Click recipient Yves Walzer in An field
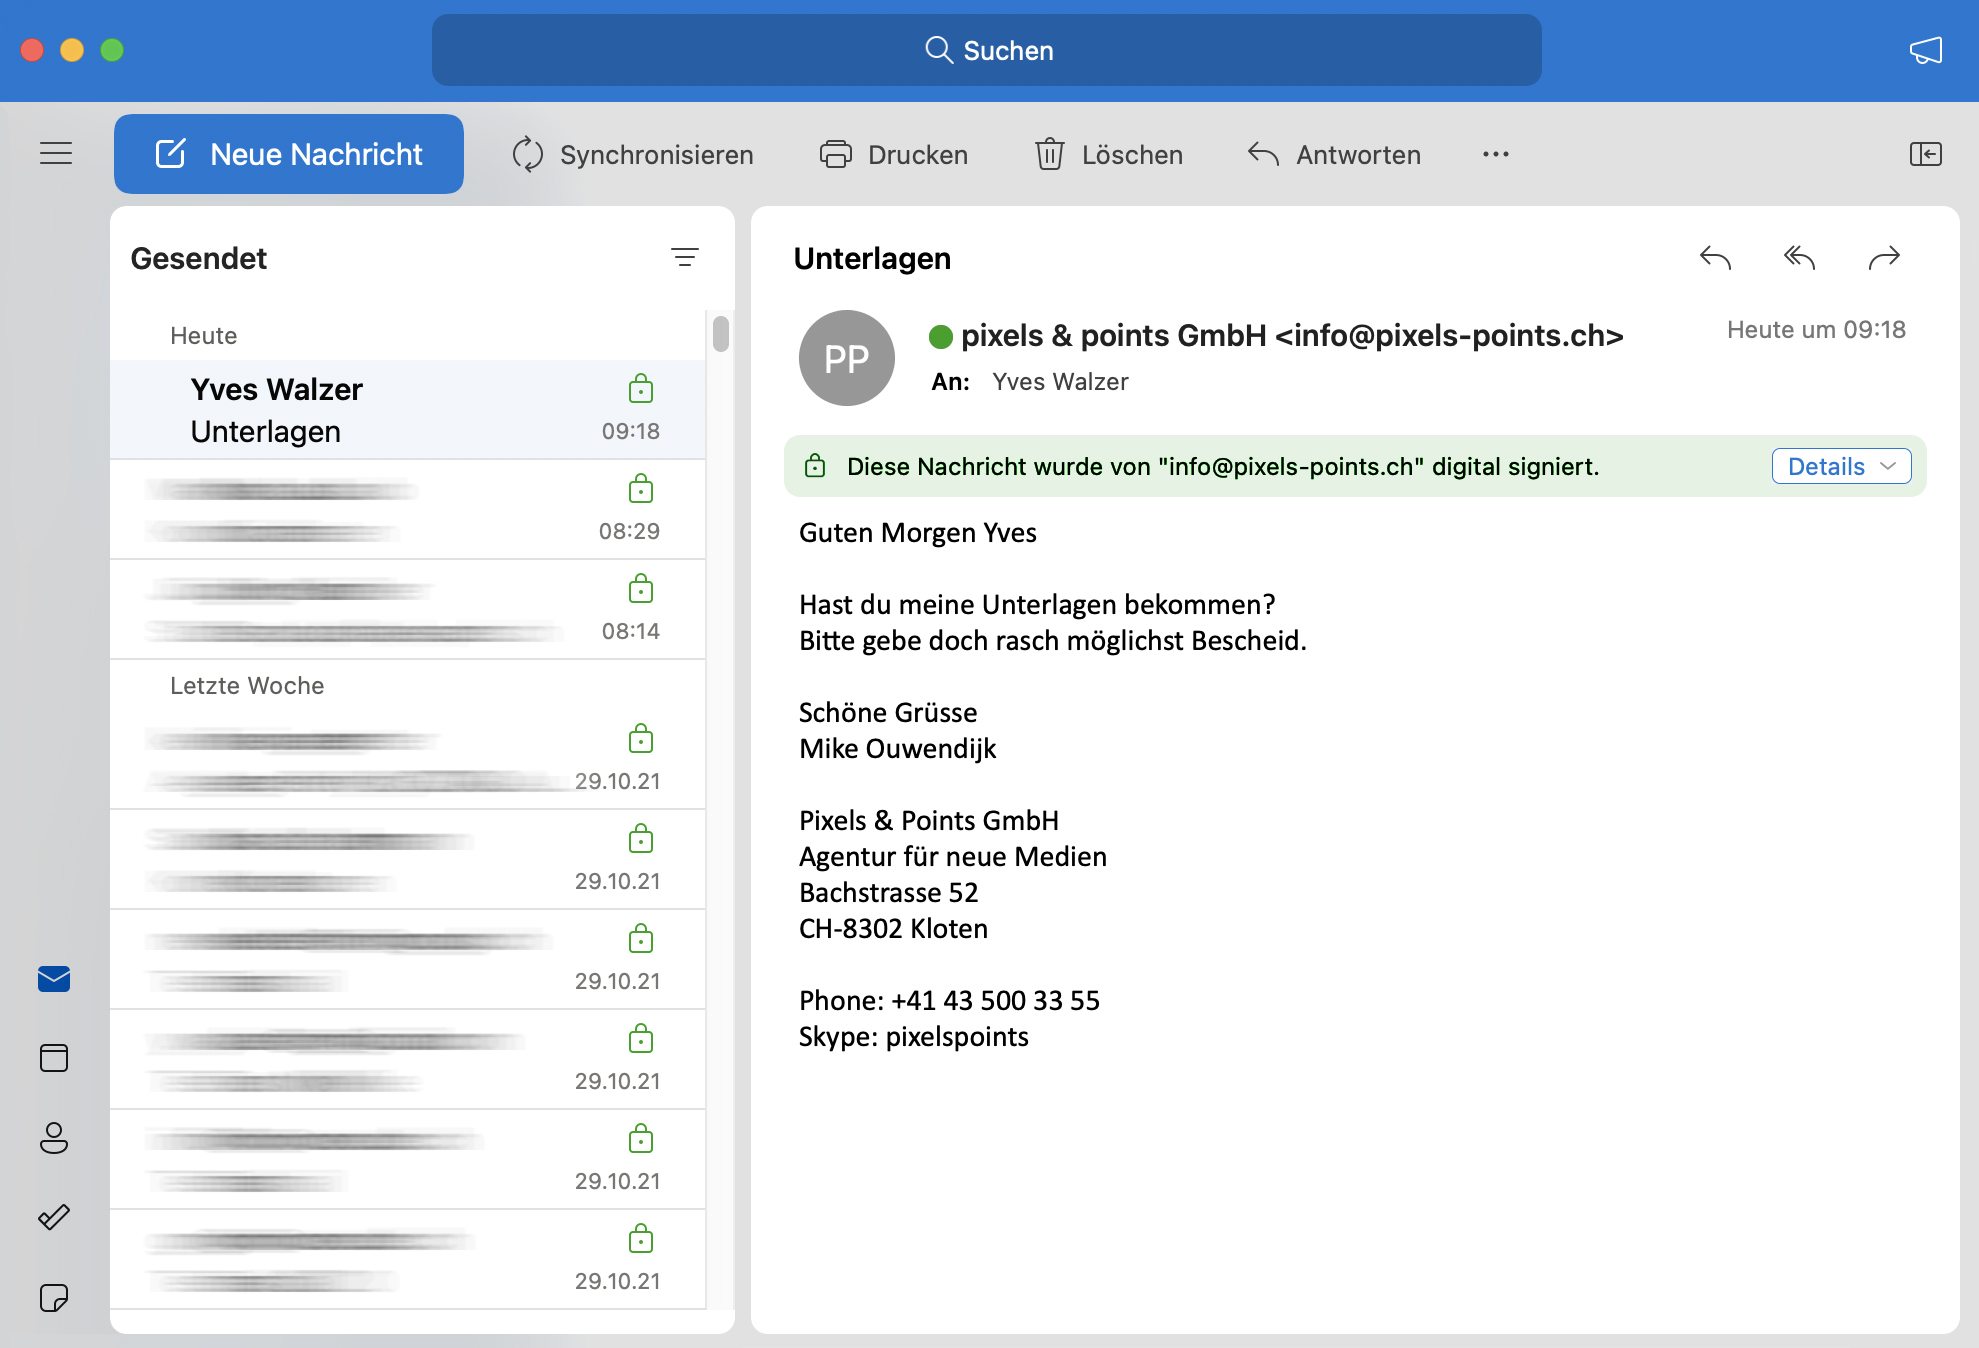The width and height of the screenshot is (1979, 1348). 1060,382
